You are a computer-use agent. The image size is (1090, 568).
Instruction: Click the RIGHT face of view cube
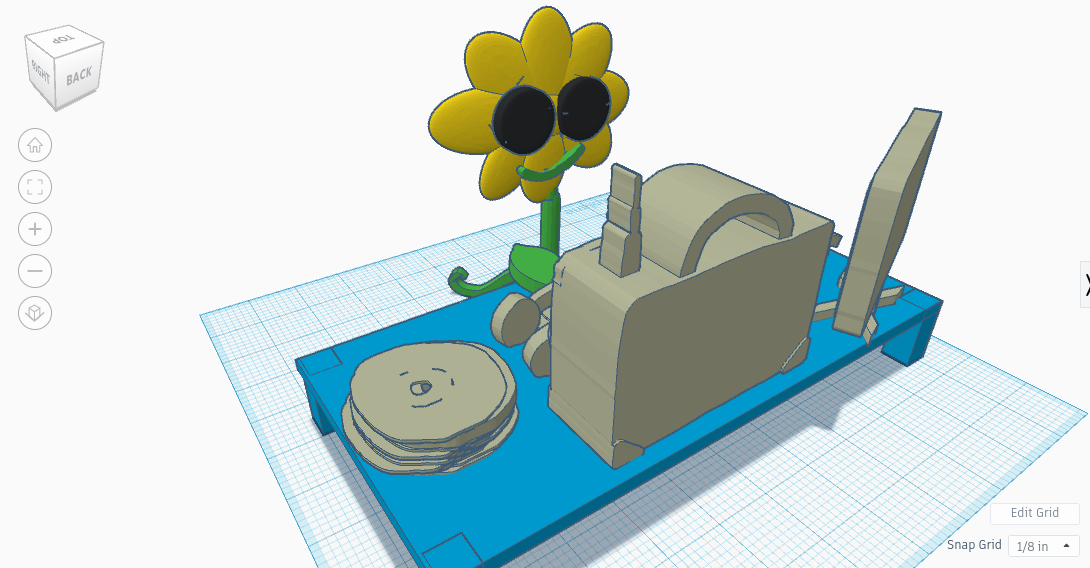click(40, 72)
